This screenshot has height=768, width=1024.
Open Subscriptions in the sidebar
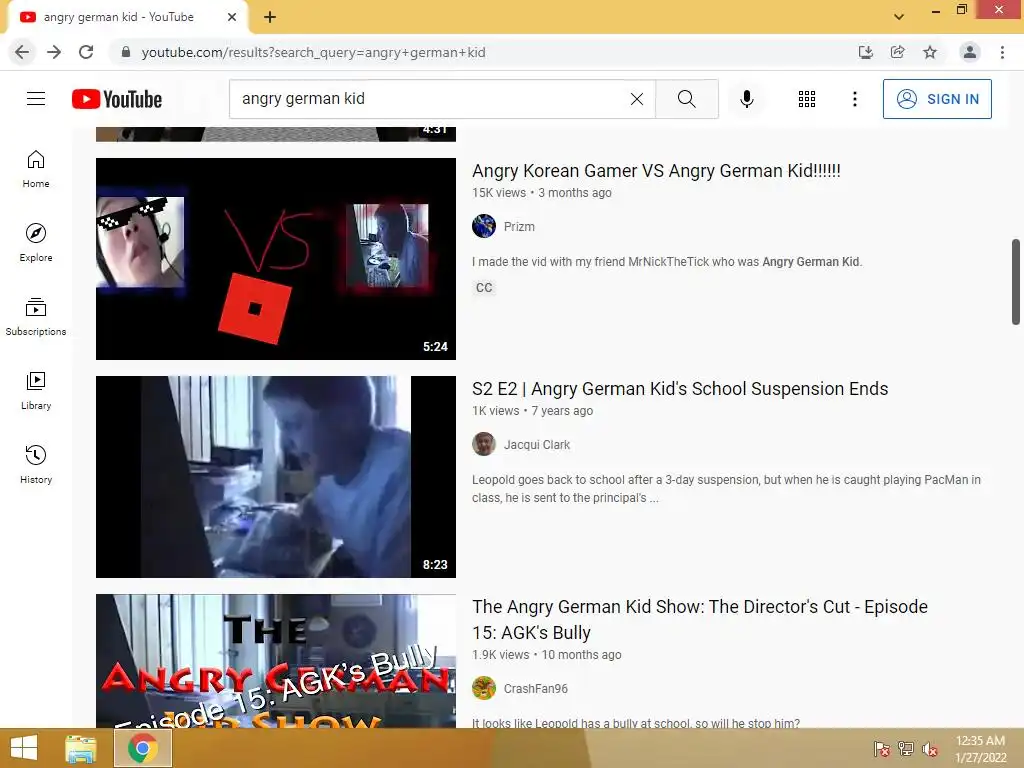pos(36,317)
